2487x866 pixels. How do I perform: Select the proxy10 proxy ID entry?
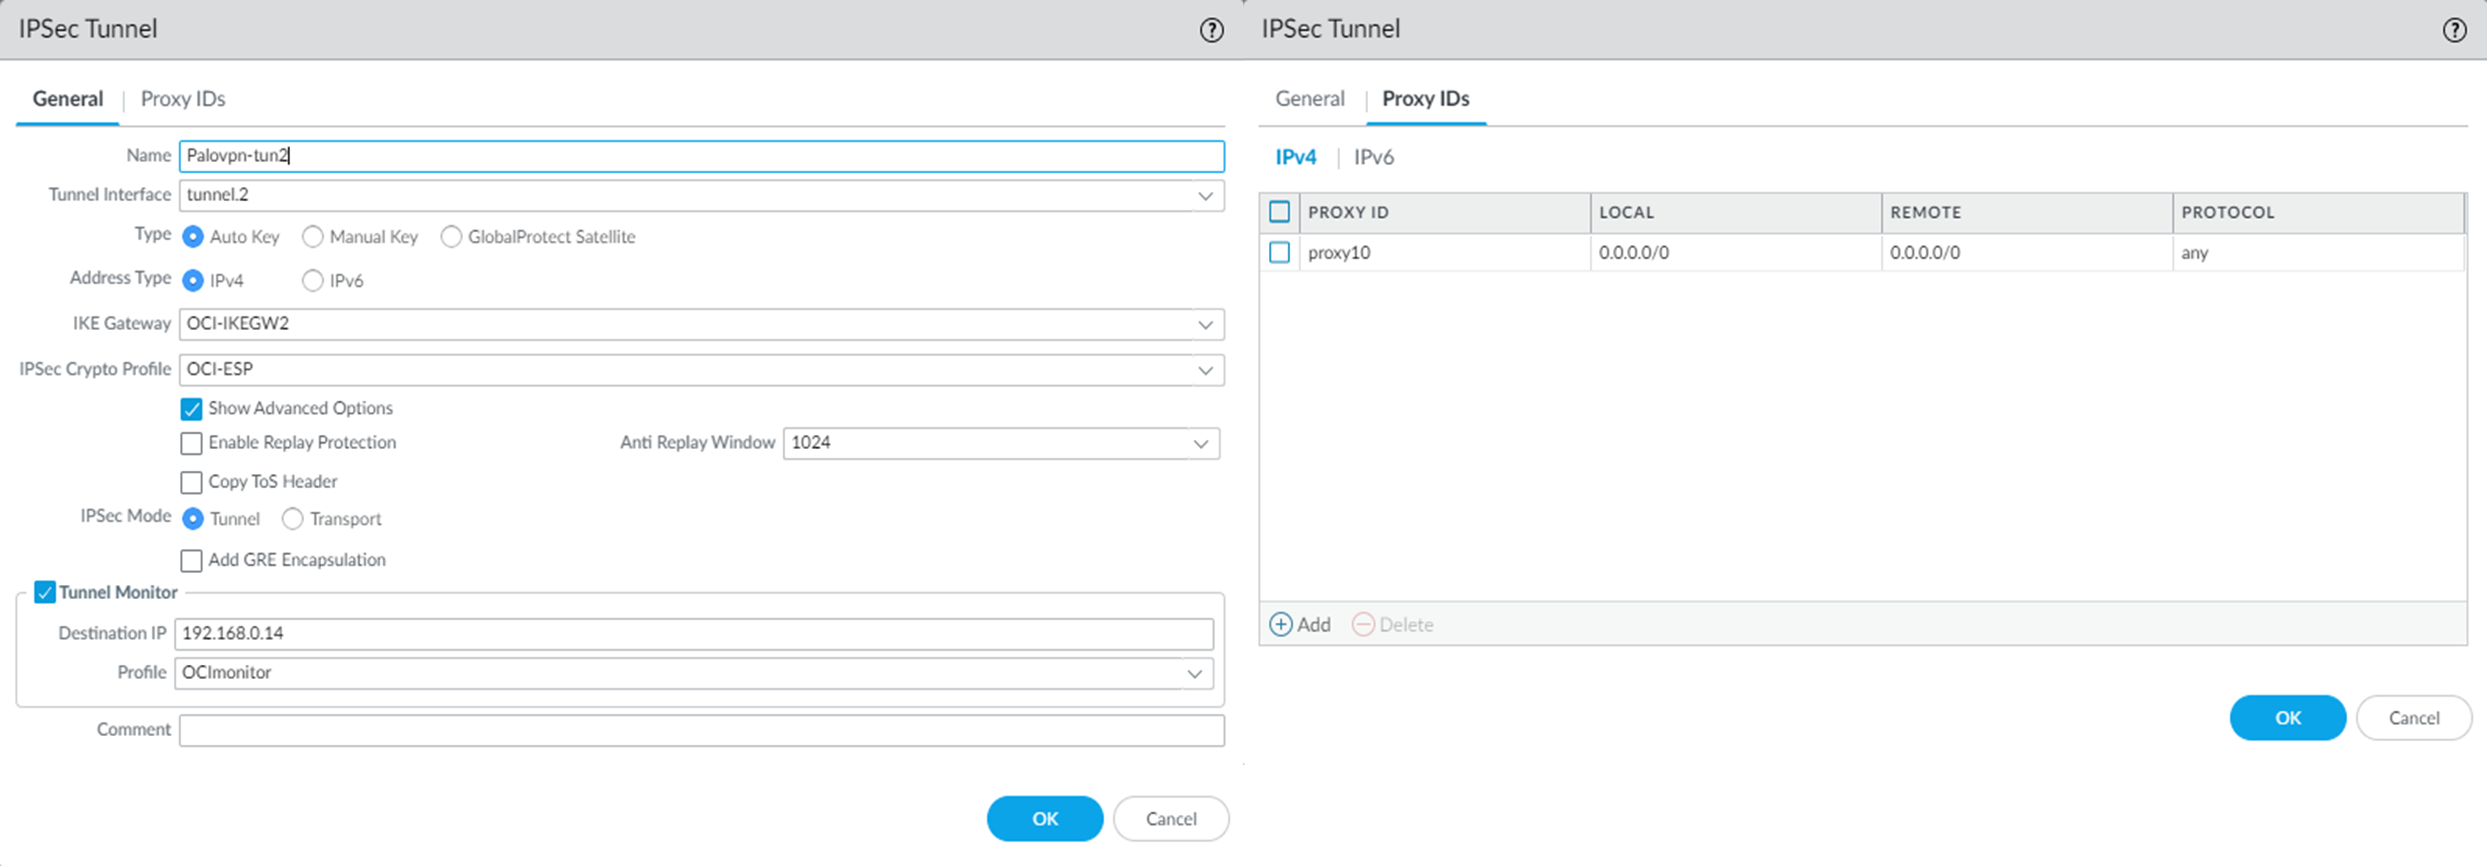tap(1339, 253)
